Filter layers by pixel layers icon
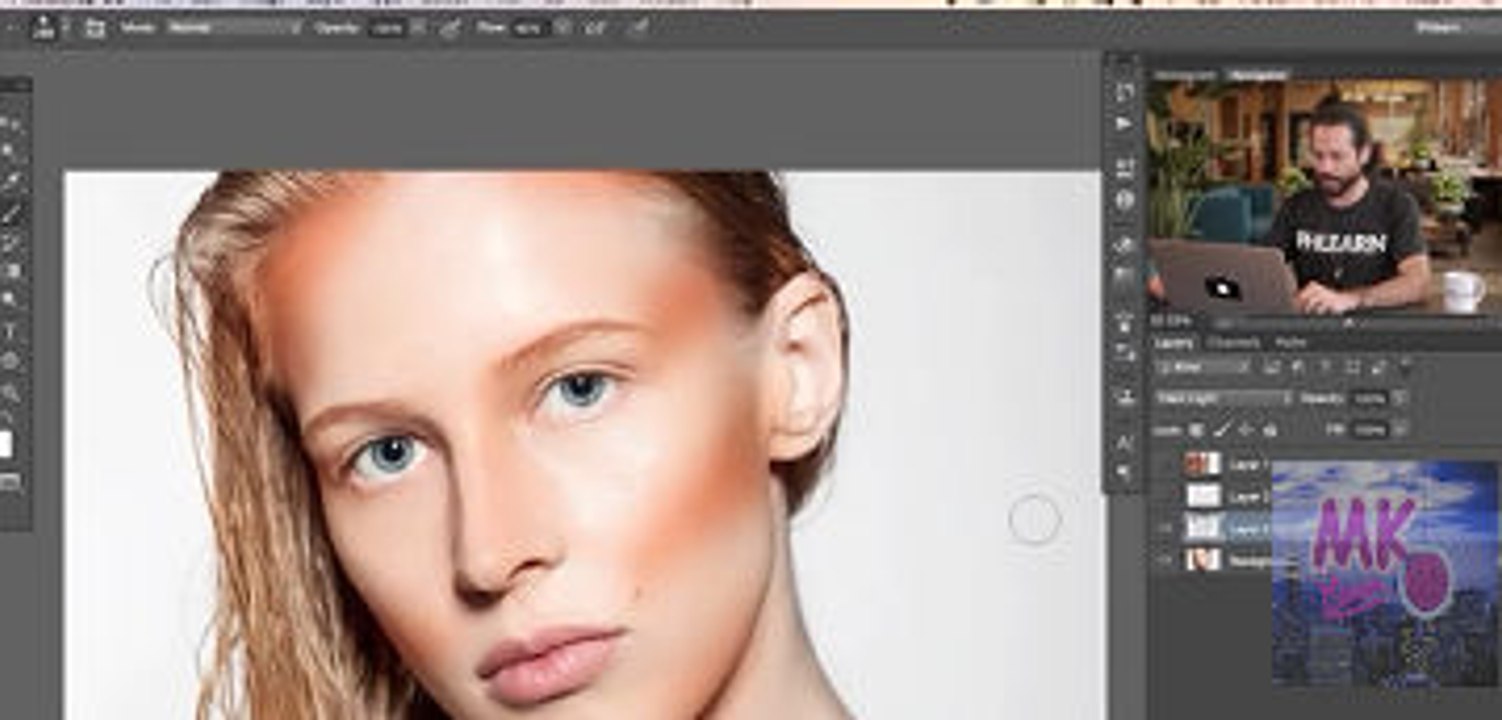Screen dimensions: 1502x720 (1272, 367)
